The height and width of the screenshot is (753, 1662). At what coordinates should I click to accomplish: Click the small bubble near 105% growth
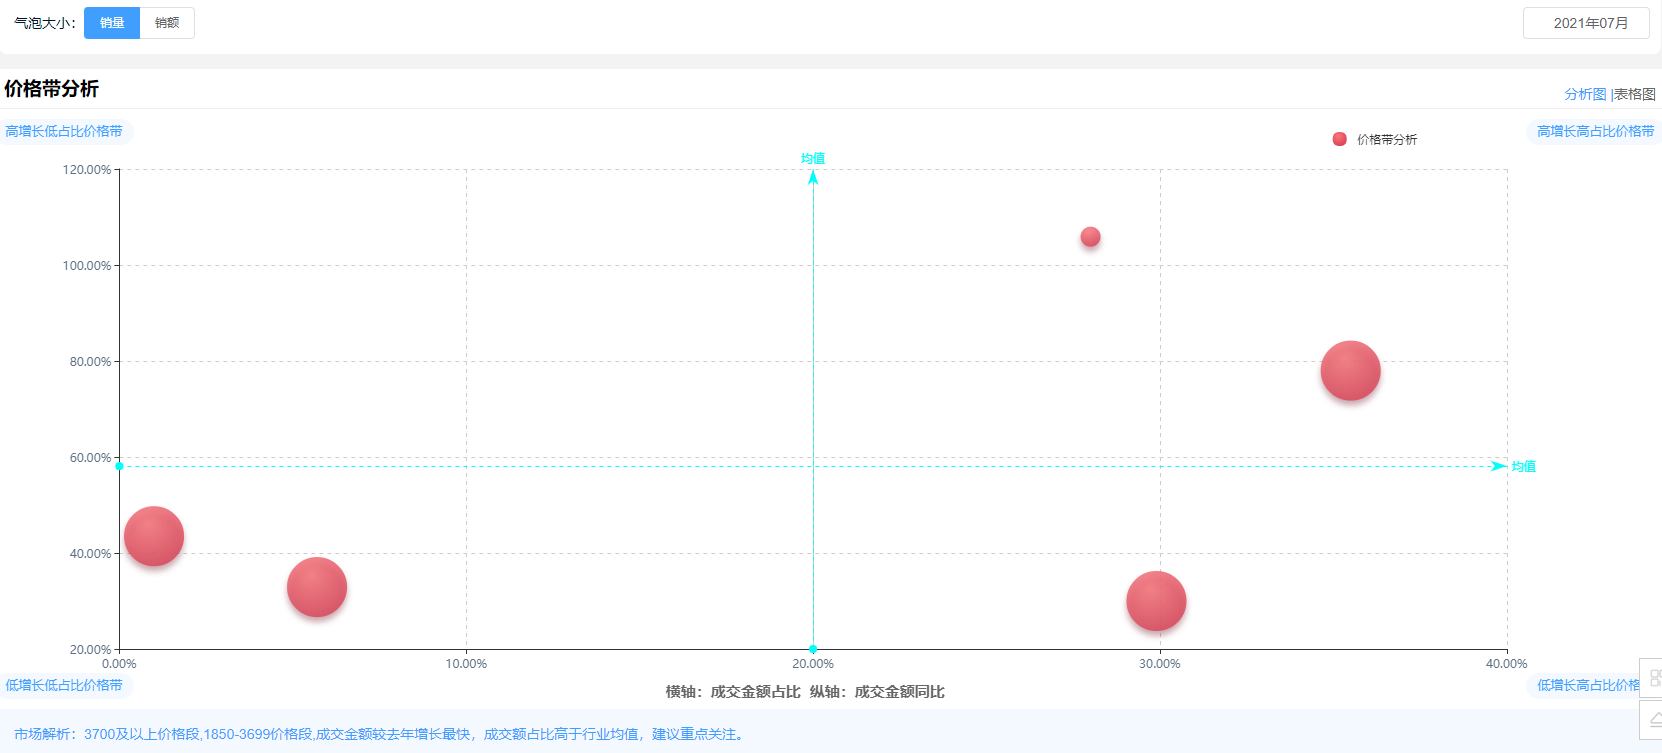(1090, 237)
